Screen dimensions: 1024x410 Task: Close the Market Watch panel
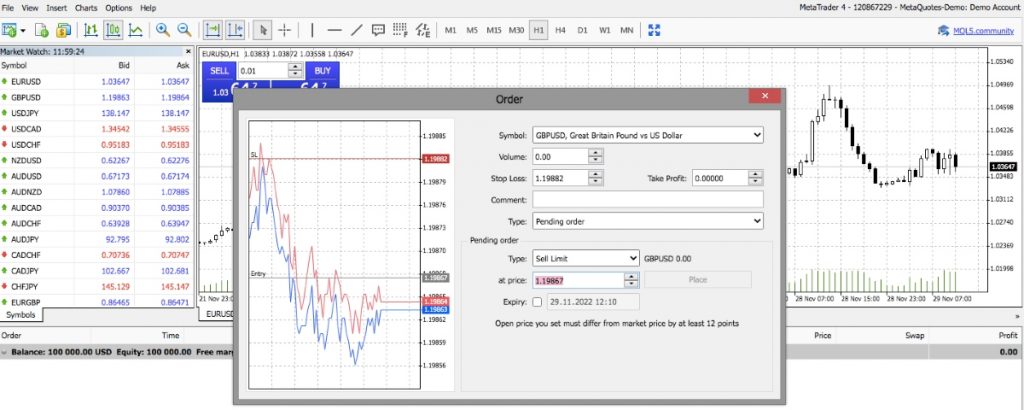[x=189, y=51]
